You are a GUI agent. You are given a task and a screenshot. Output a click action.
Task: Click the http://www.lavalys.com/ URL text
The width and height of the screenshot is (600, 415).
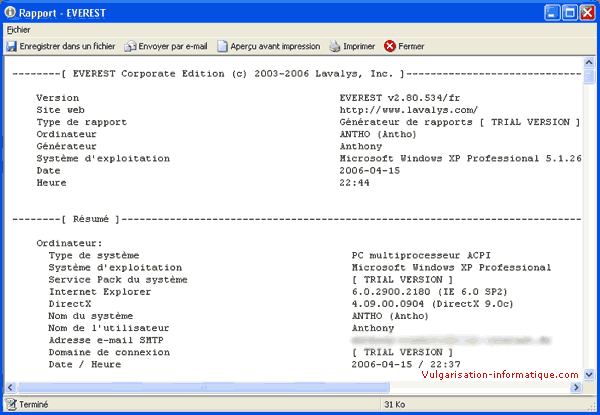click(409, 110)
